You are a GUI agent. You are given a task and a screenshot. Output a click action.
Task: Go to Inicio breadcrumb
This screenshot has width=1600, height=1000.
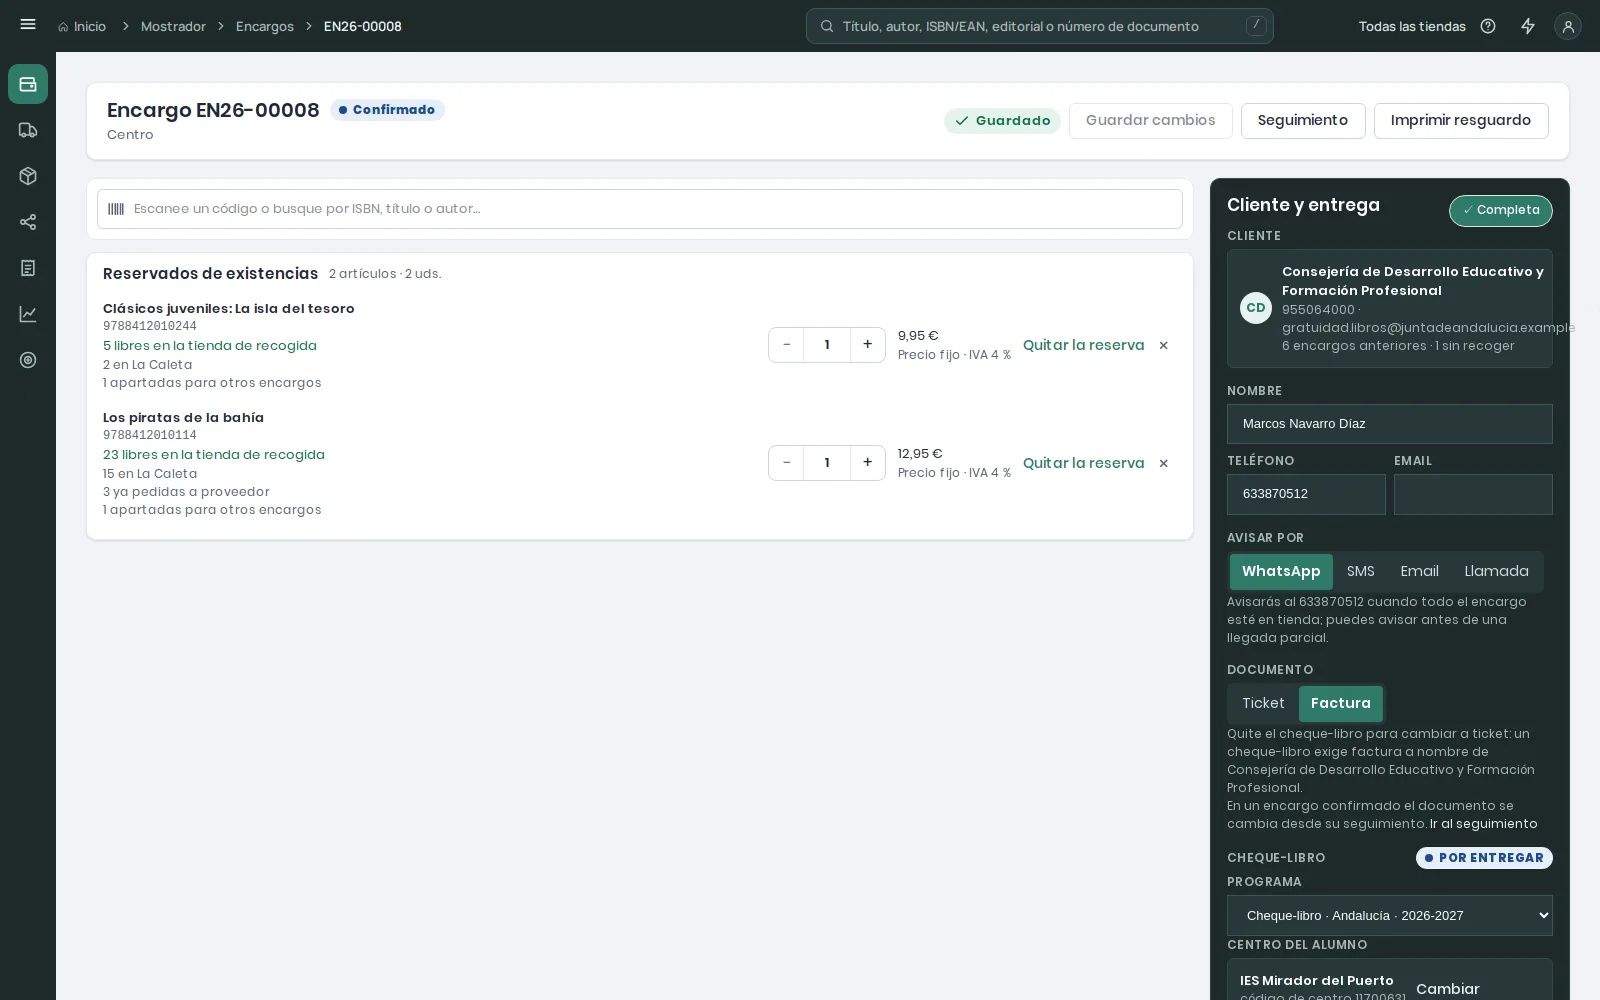(82, 26)
